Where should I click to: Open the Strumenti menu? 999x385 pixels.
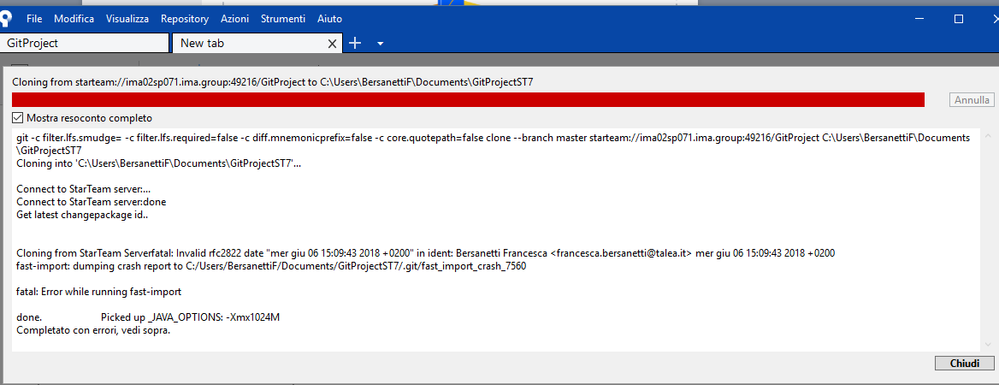click(283, 19)
